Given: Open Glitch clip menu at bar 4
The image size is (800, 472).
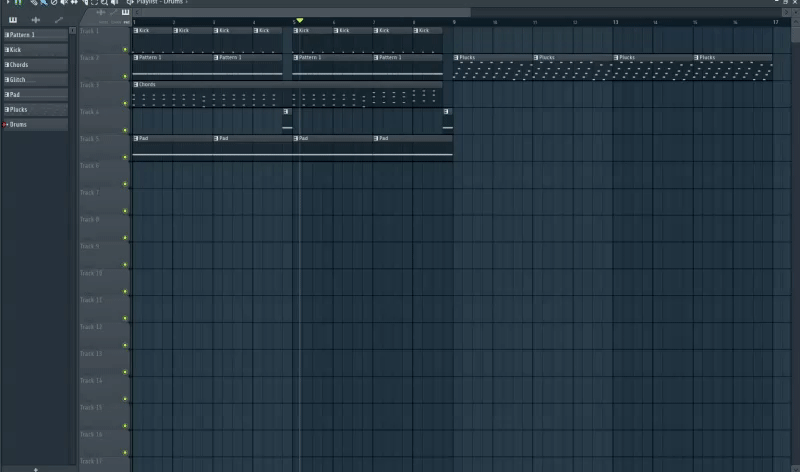Looking at the screenshot, I should pos(286,111).
